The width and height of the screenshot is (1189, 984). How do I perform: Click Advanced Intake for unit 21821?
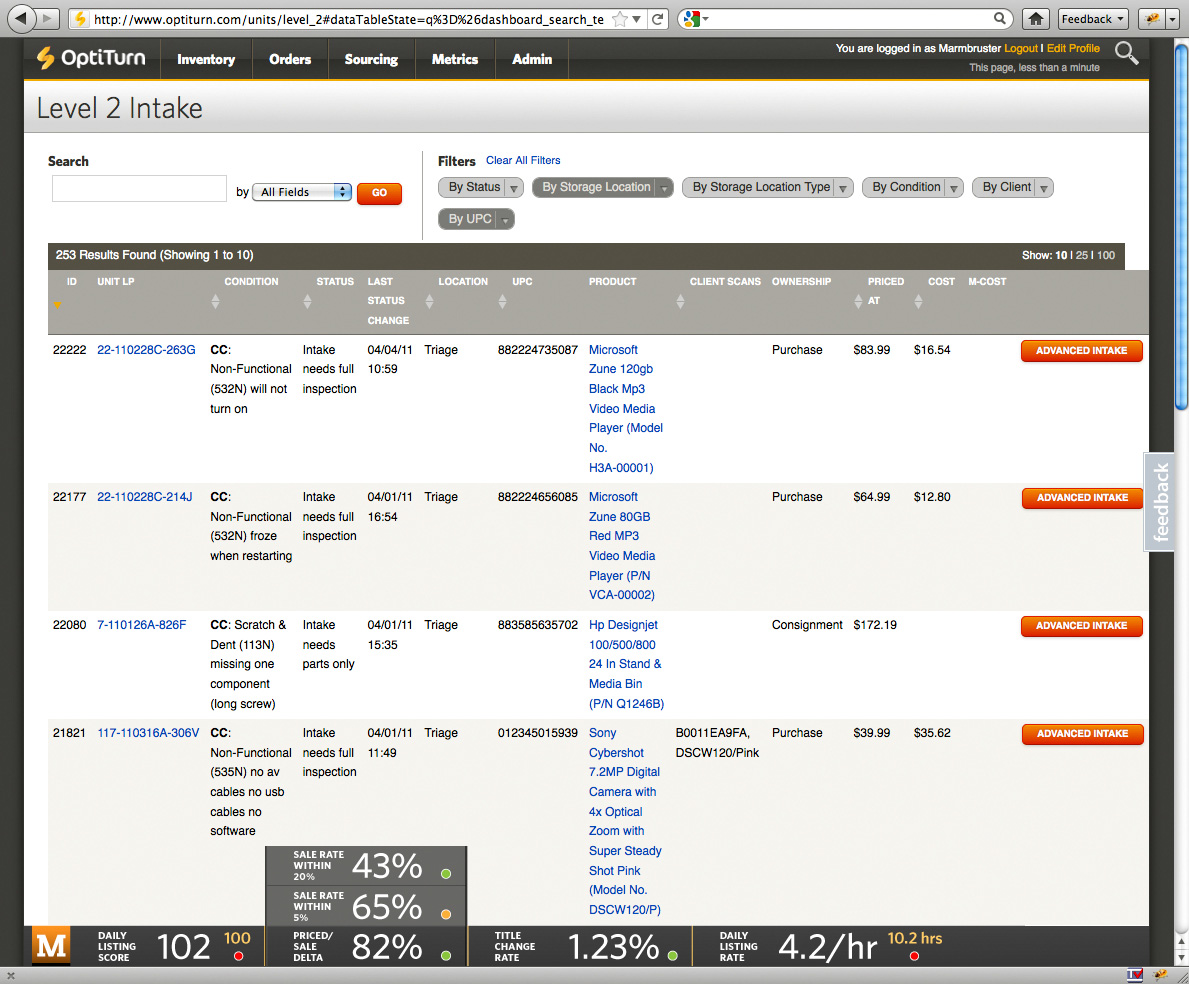[x=1081, y=734]
